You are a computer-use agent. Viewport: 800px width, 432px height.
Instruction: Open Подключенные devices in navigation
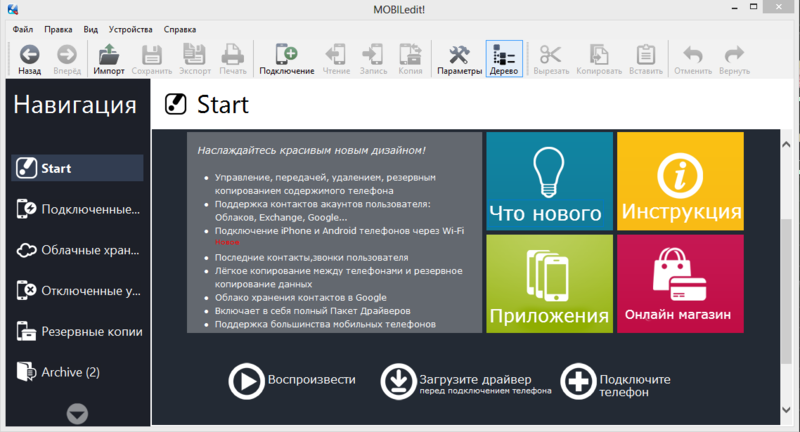(x=78, y=209)
